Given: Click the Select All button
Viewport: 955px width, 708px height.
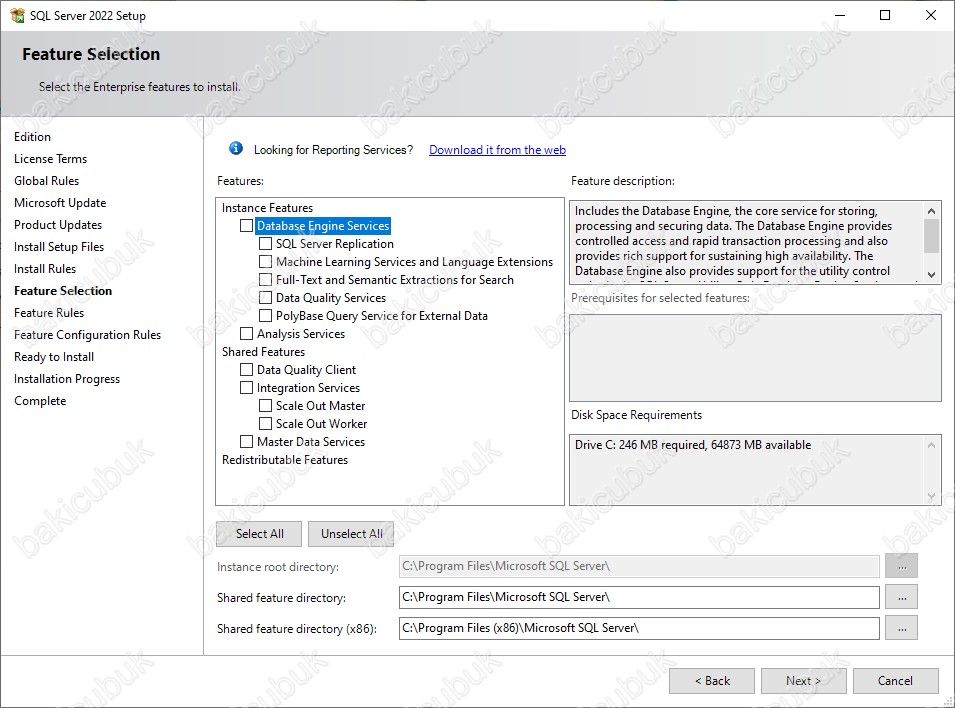Looking at the screenshot, I should click(259, 534).
